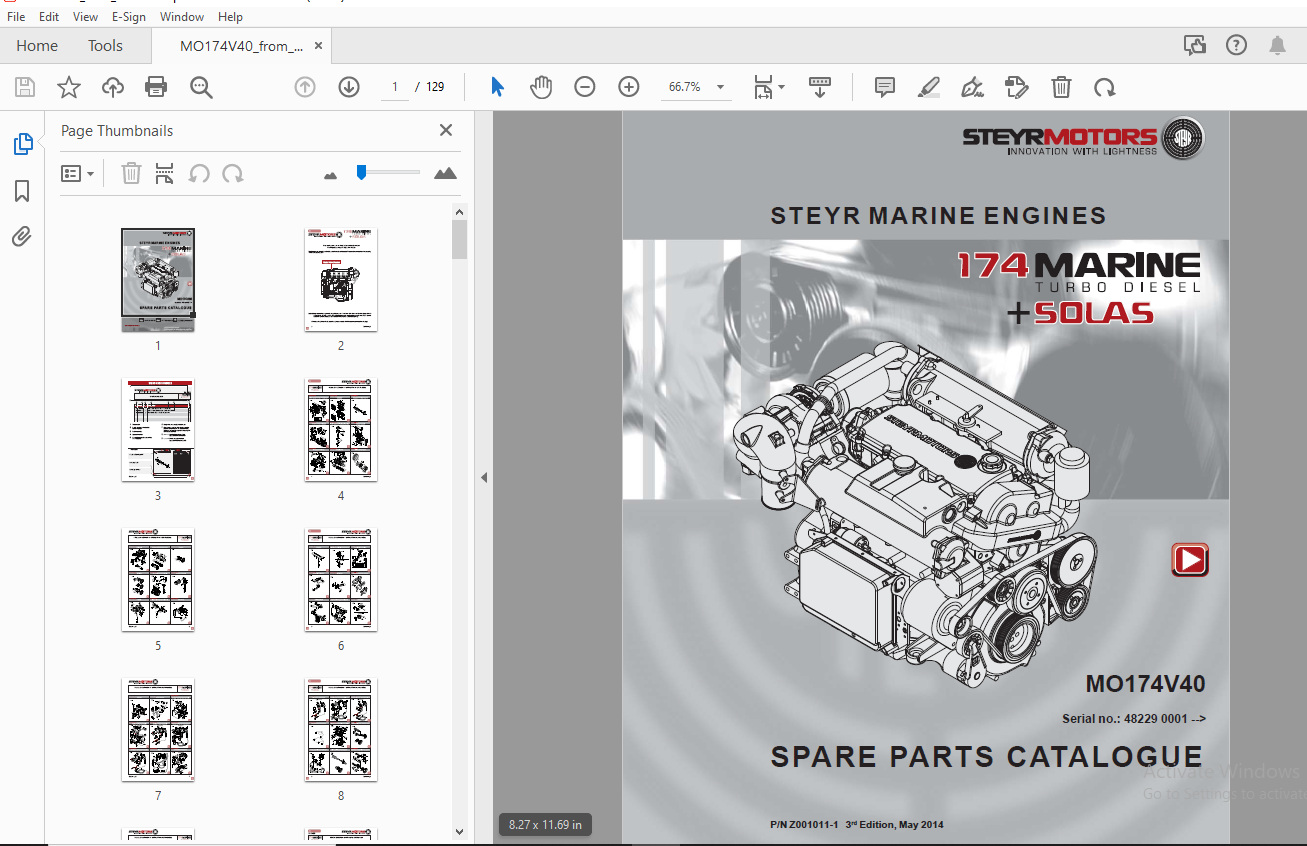Click thumbnails scrollbar up arrow
1307x846 pixels.
(x=459, y=212)
